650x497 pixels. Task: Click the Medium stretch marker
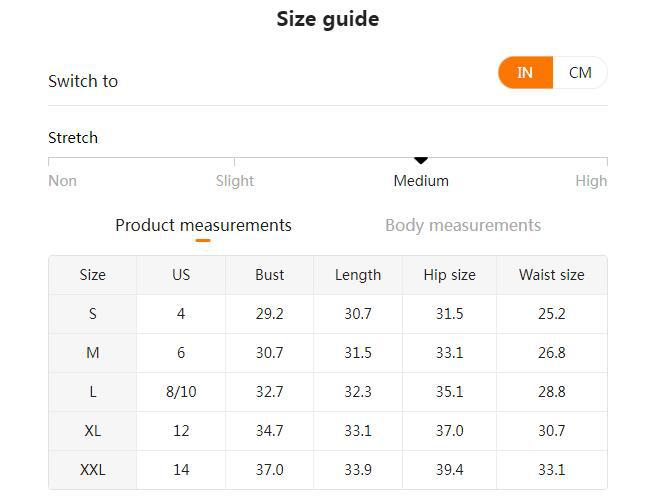(421, 160)
